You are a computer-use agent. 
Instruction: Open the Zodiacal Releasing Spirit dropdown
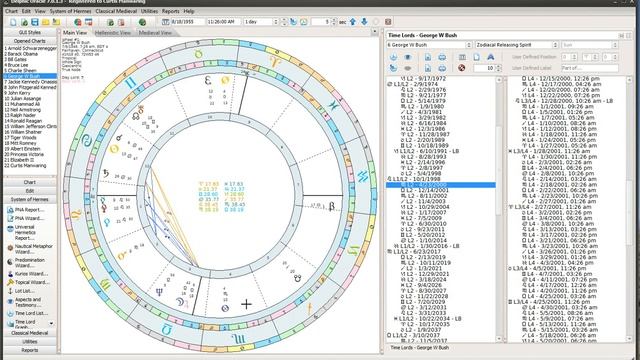(x=516, y=45)
